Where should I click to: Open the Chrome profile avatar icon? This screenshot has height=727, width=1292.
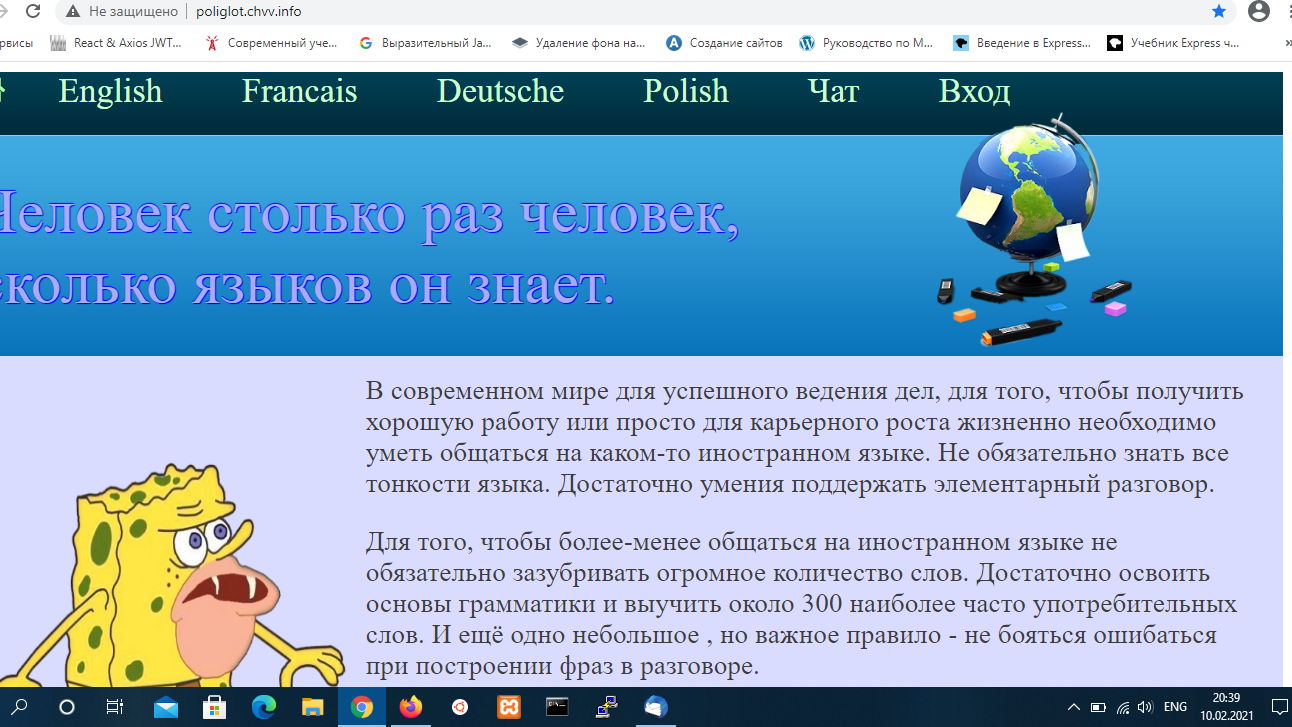(x=1259, y=11)
